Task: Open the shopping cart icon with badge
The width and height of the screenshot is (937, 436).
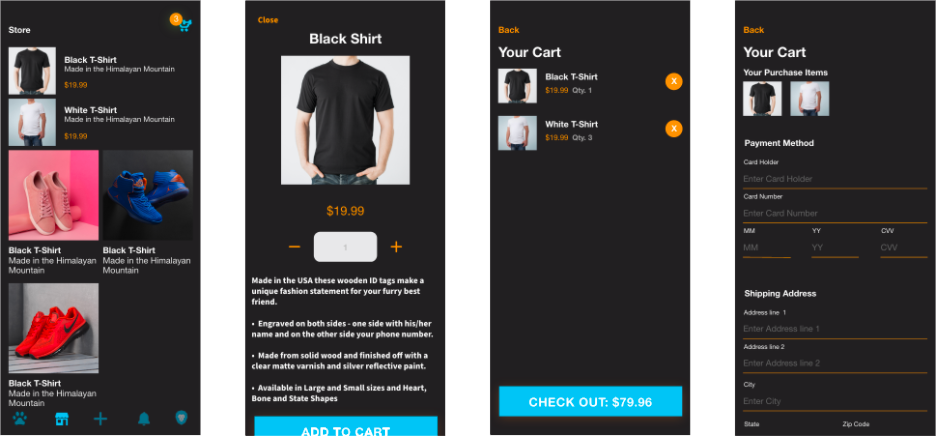Action: point(182,23)
